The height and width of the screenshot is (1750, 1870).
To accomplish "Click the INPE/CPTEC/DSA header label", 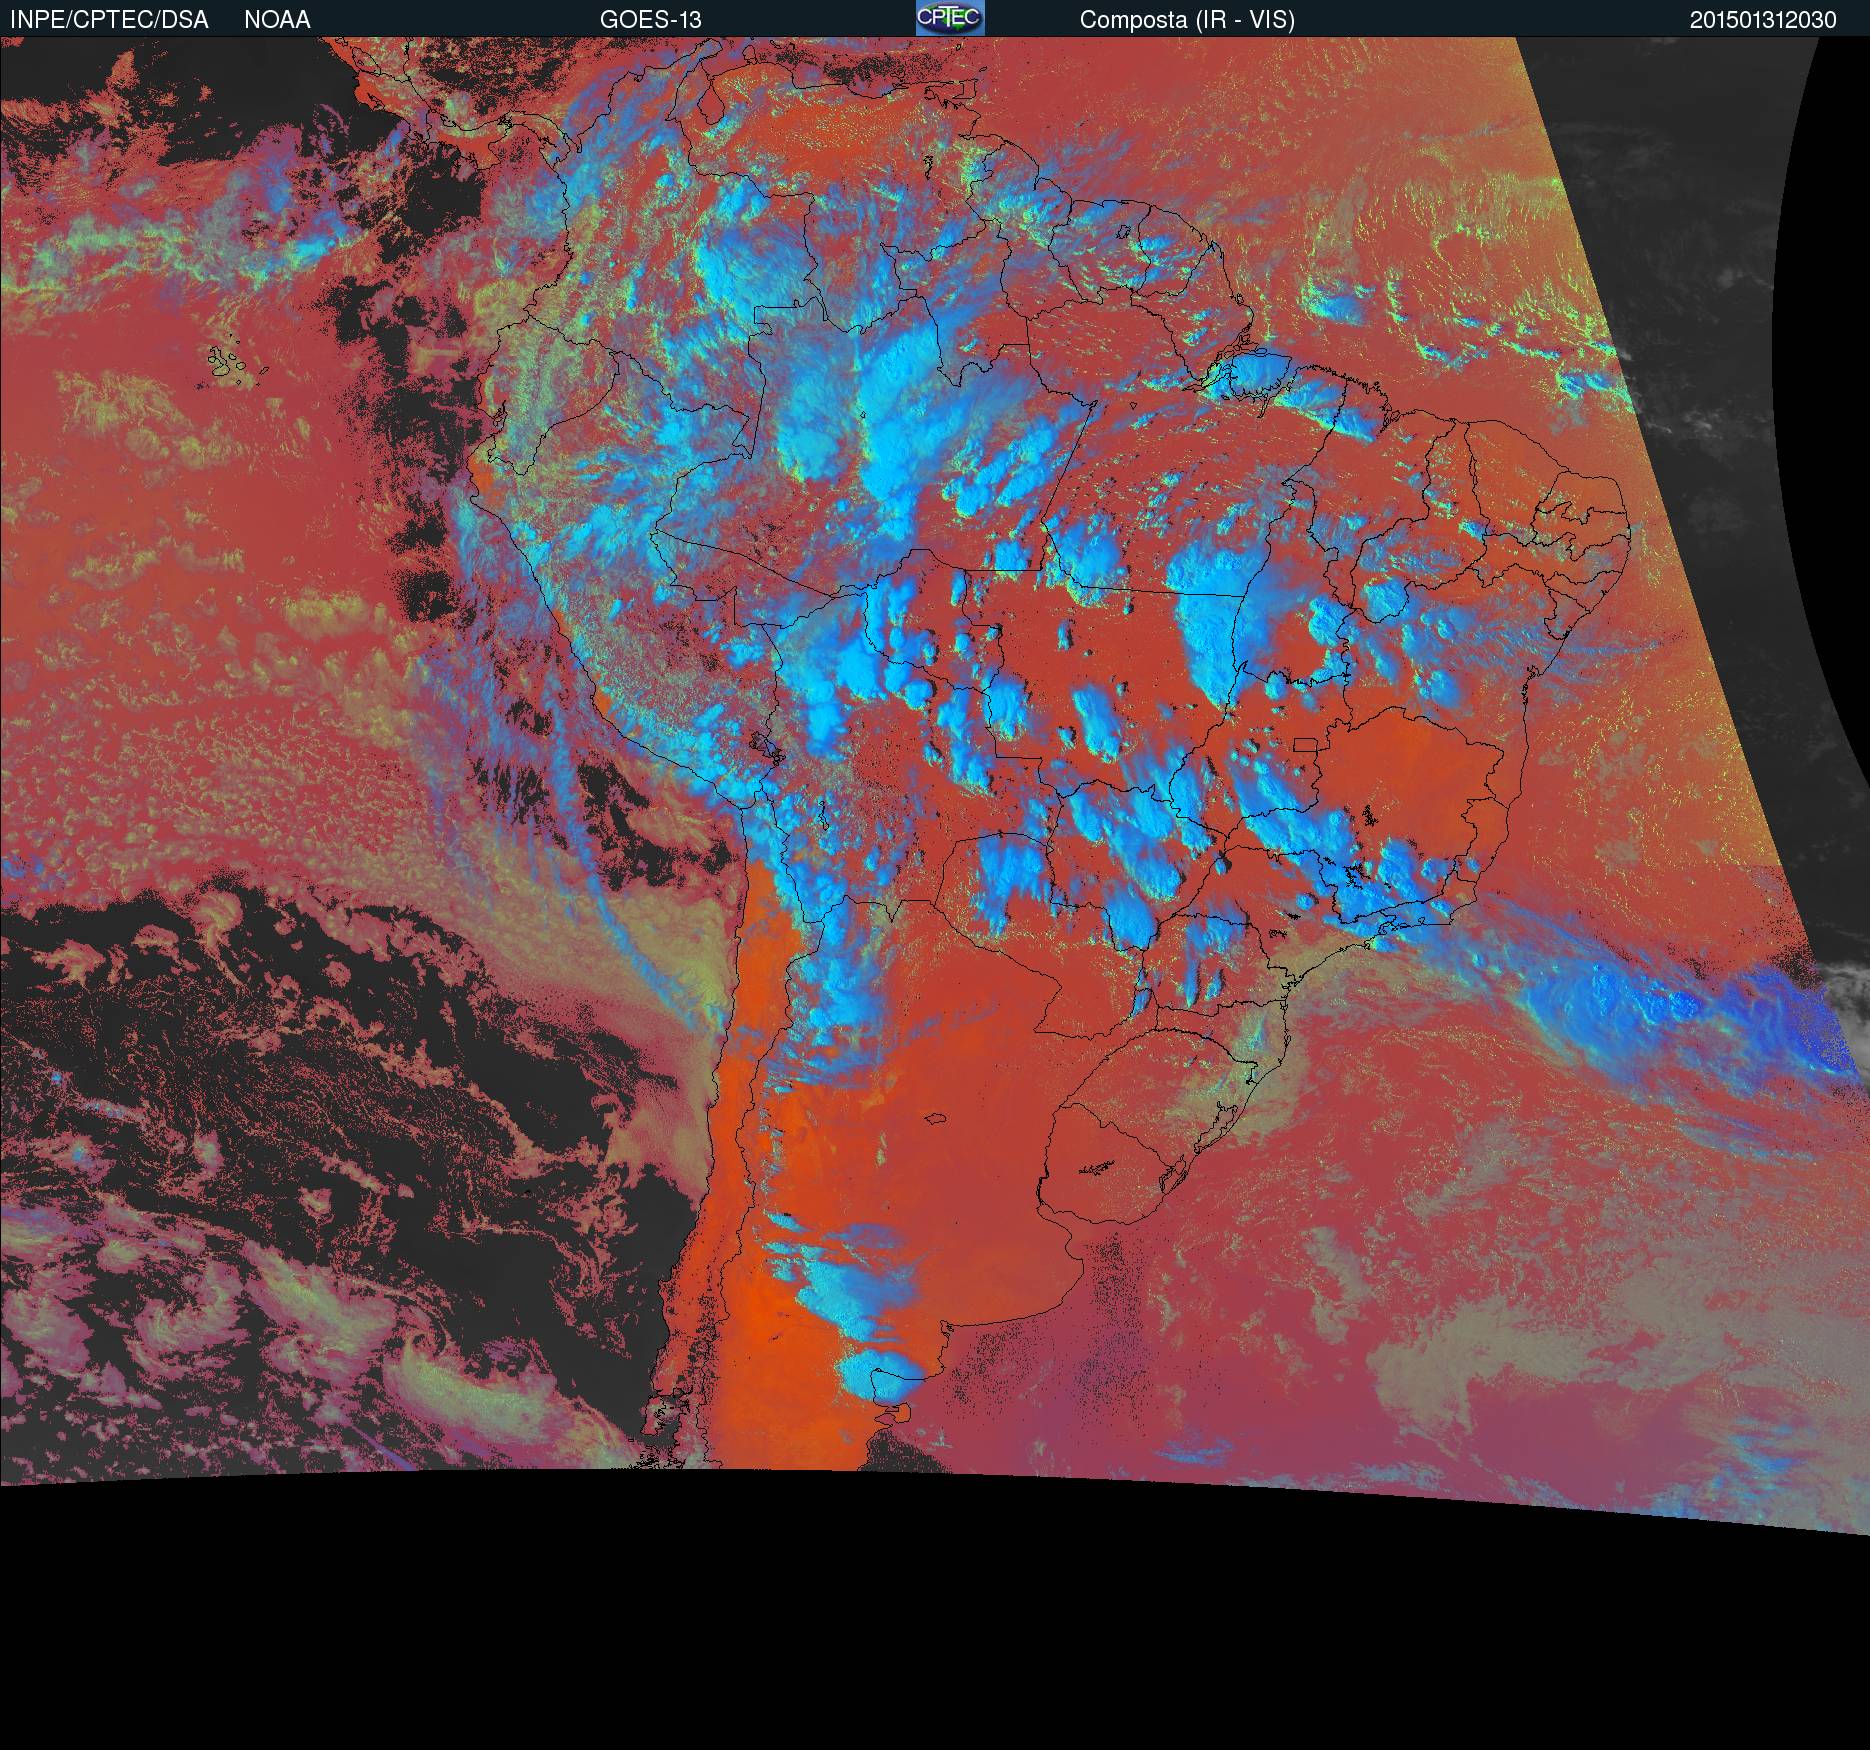I will point(109,19).
